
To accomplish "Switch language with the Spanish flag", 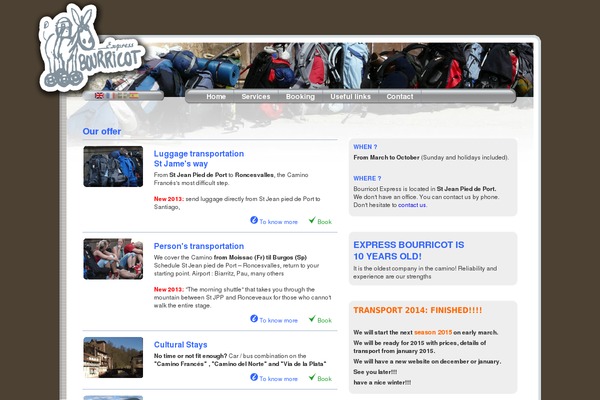I will point(134,96).
